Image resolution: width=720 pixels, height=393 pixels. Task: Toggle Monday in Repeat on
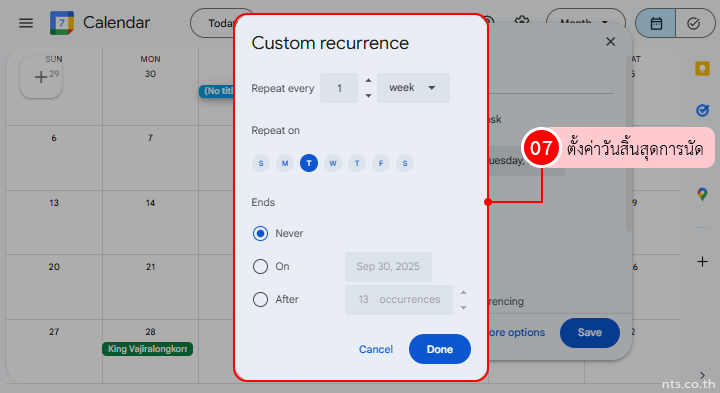coord(285,163)
